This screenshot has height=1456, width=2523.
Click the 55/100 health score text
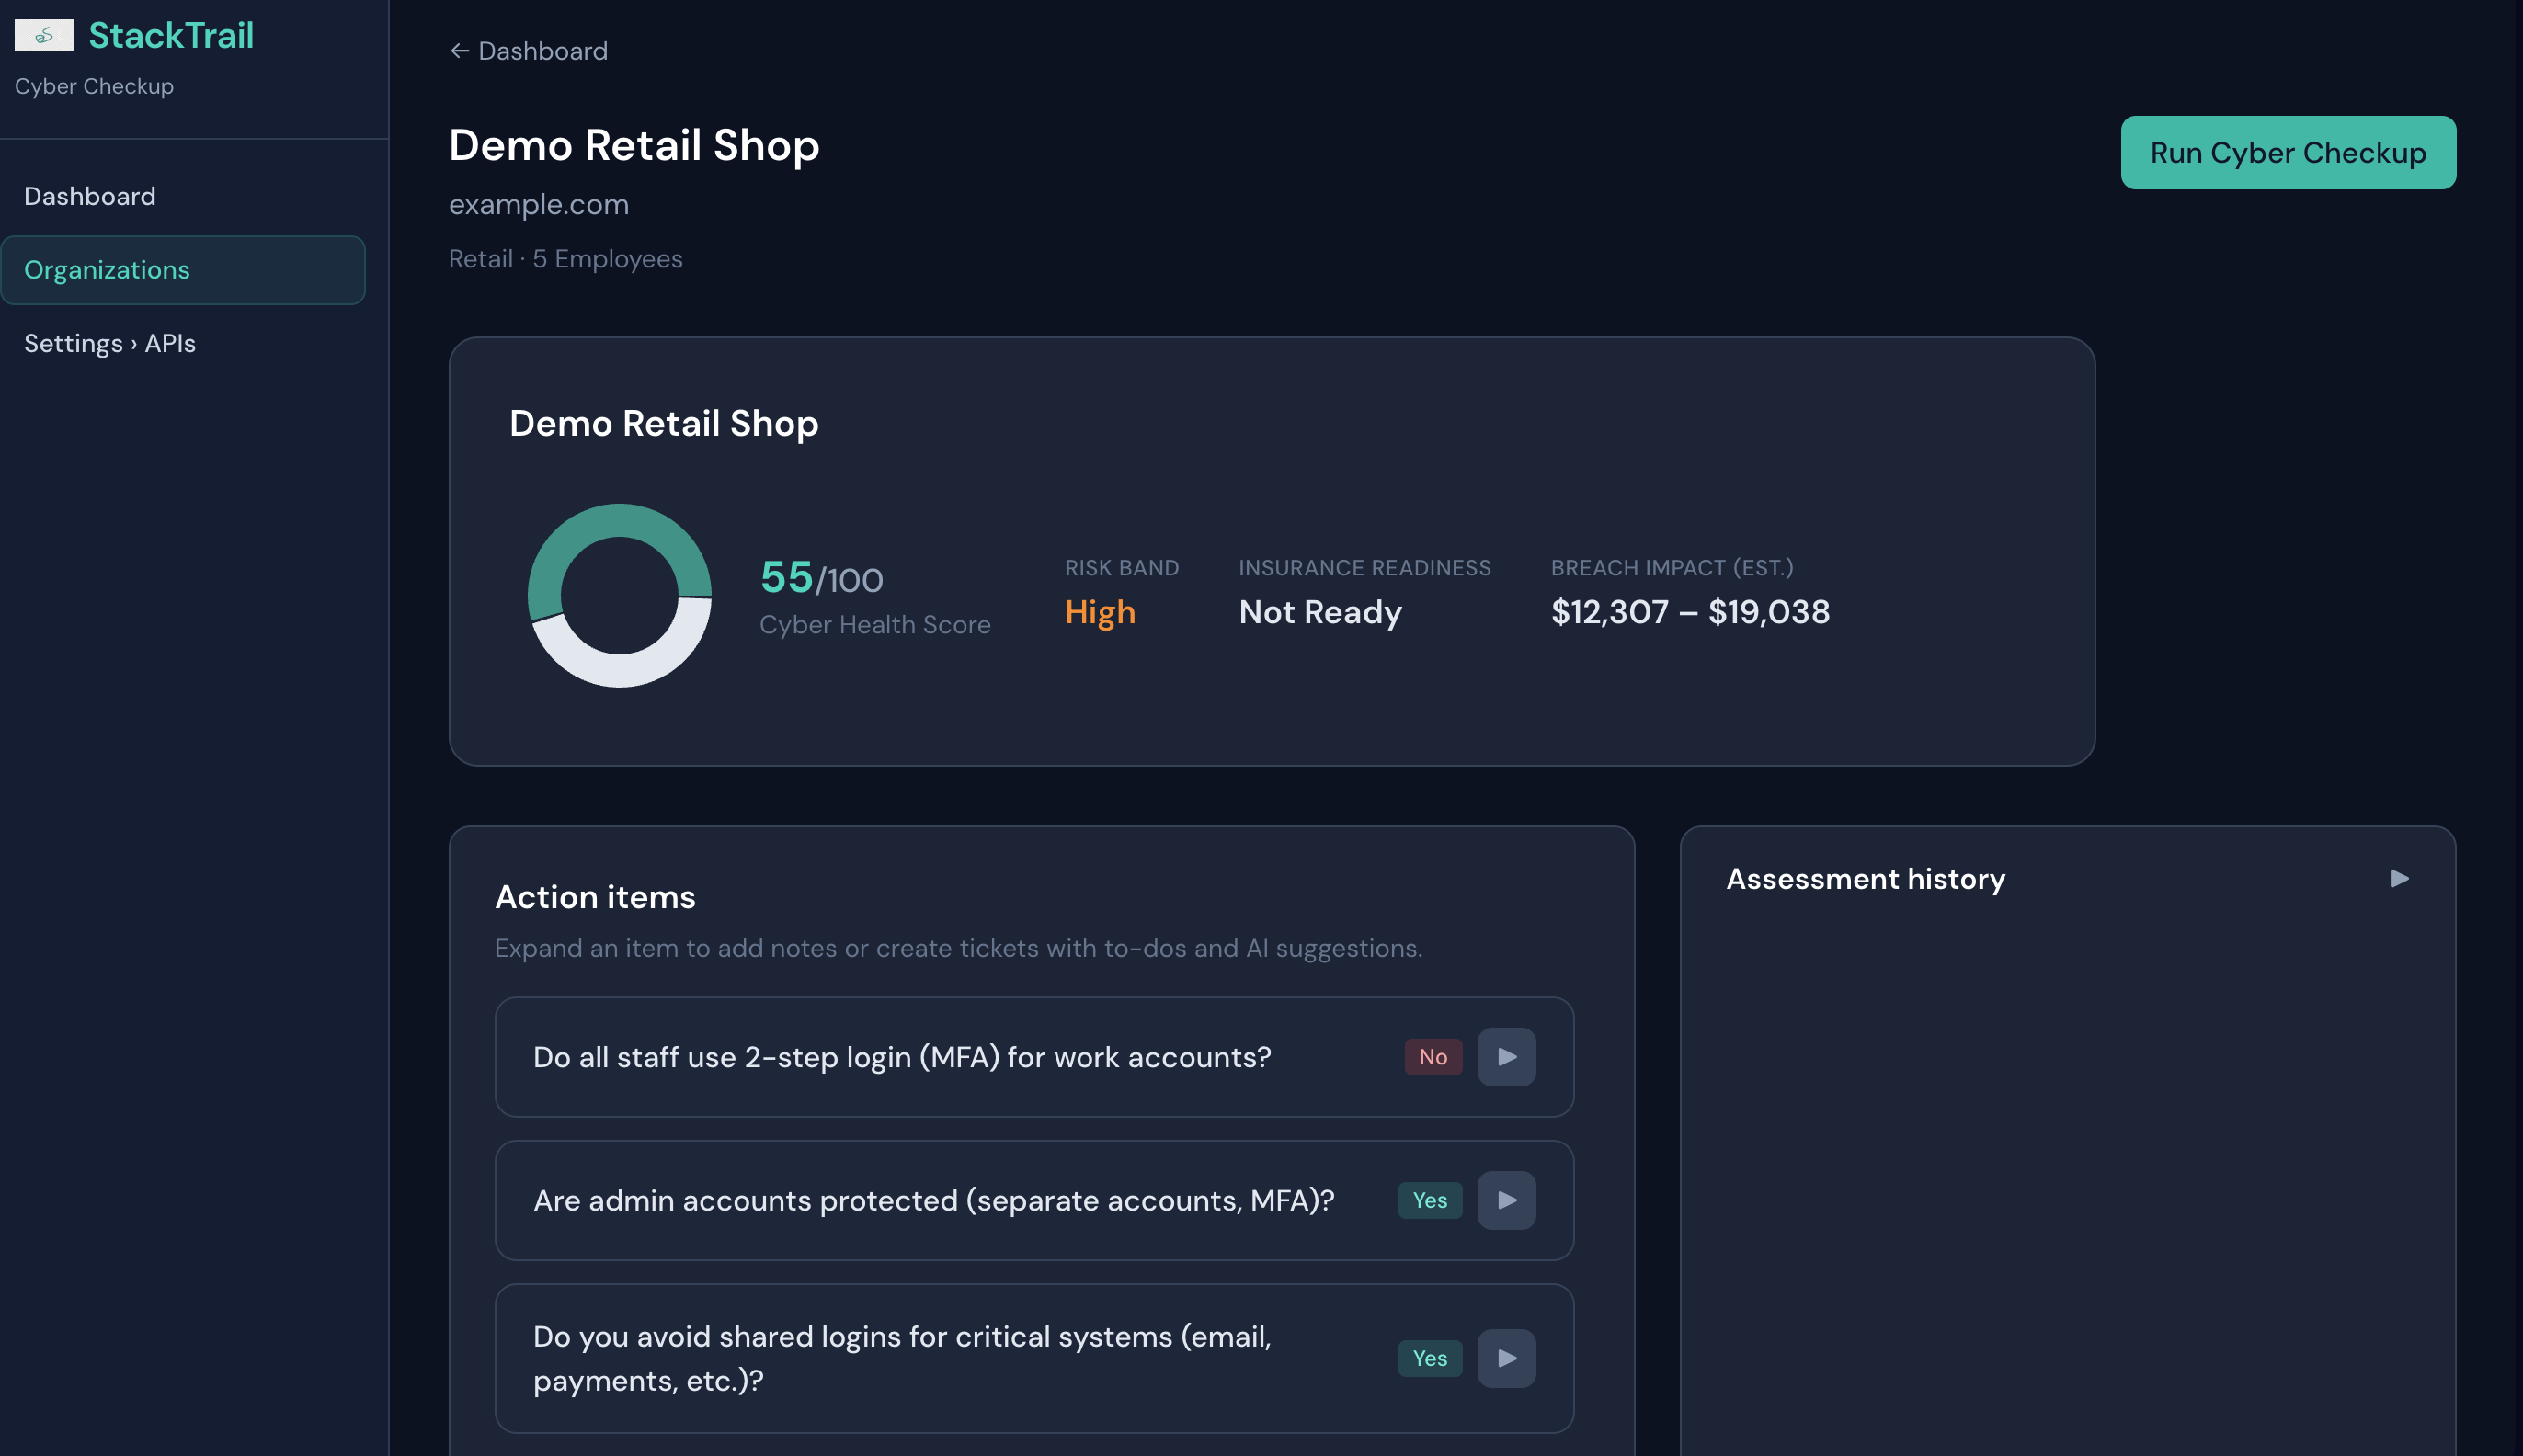point(821,578)
